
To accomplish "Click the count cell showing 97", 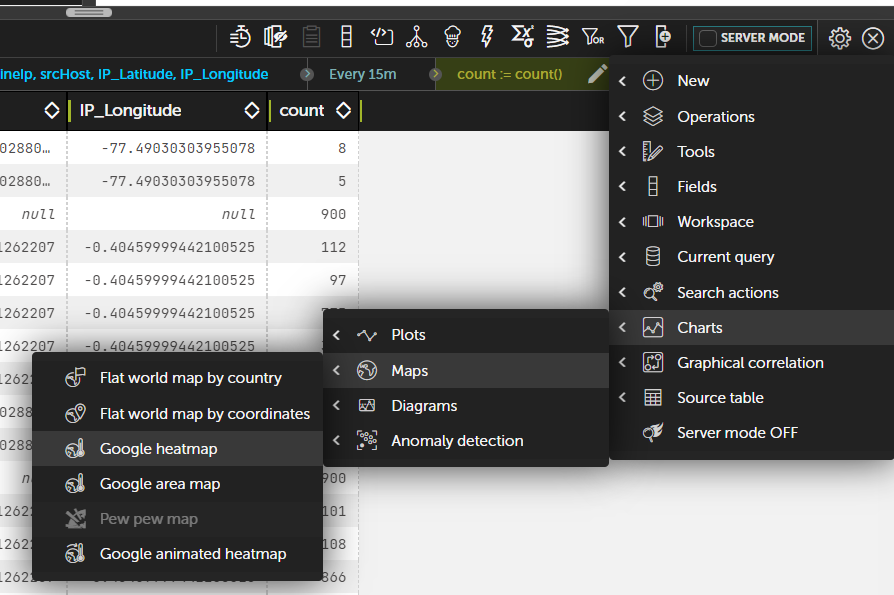I will (x=313, y=280).
